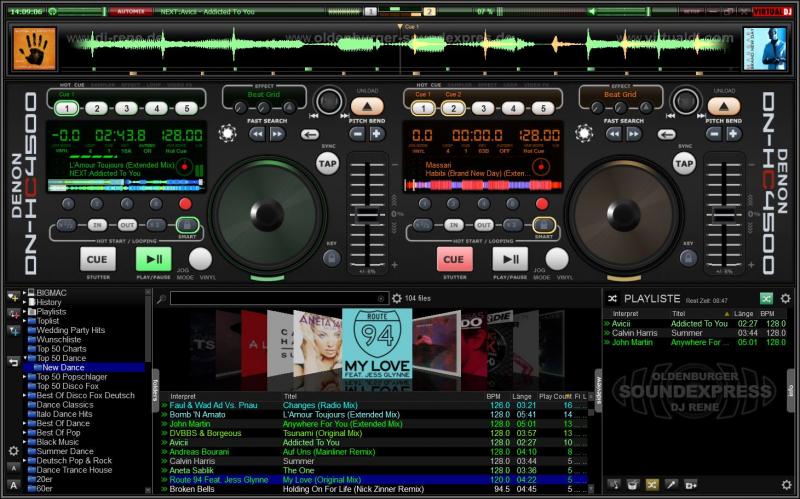This screenshot has width=800, height=499.
Task: Click the AUTOMIX button in top bar
Action: 131,11
